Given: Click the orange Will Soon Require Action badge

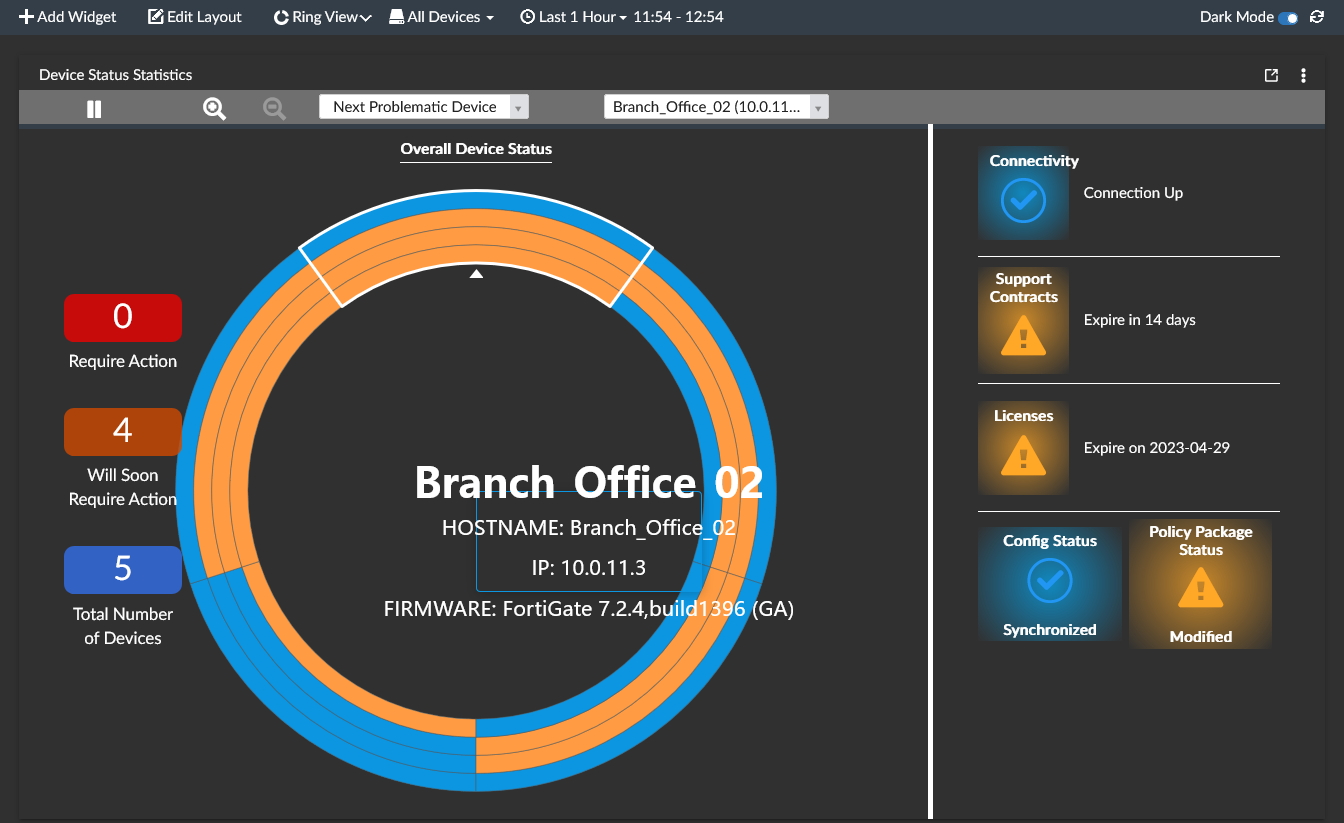Looking at the screenshot, I should coord(123,431).
